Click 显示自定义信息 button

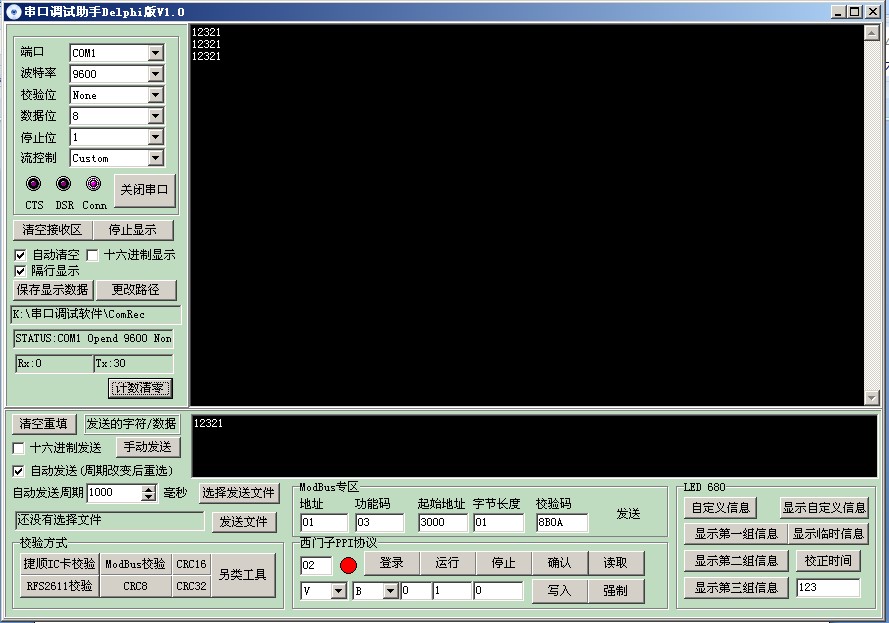pos(824,508)
